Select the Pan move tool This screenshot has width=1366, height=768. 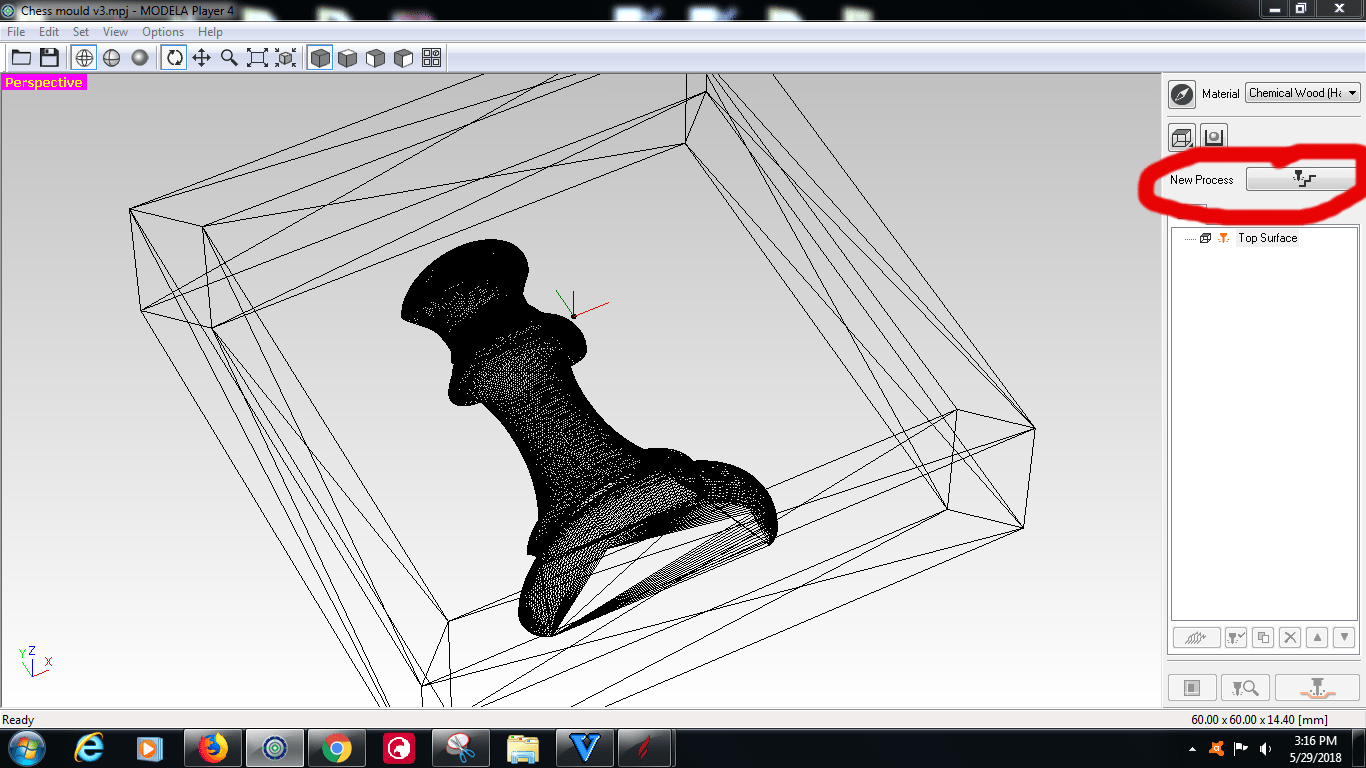(x=202, y=58)
